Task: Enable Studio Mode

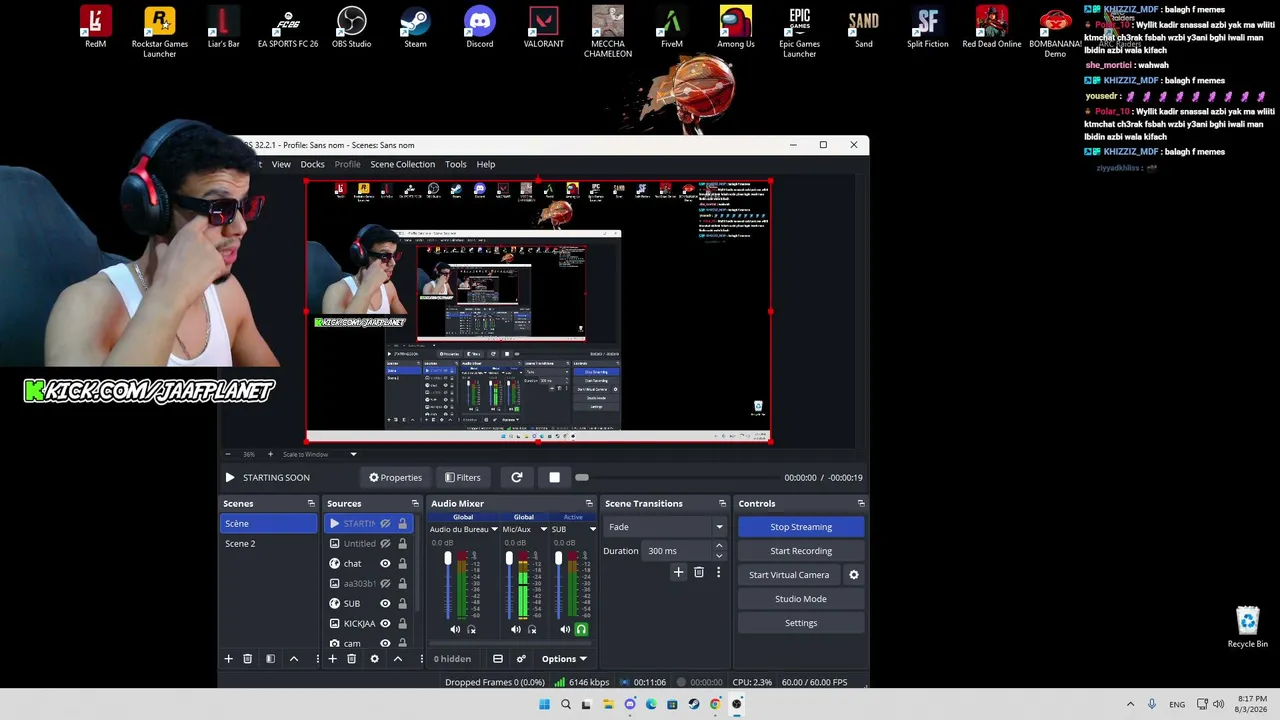Action: 801,599
